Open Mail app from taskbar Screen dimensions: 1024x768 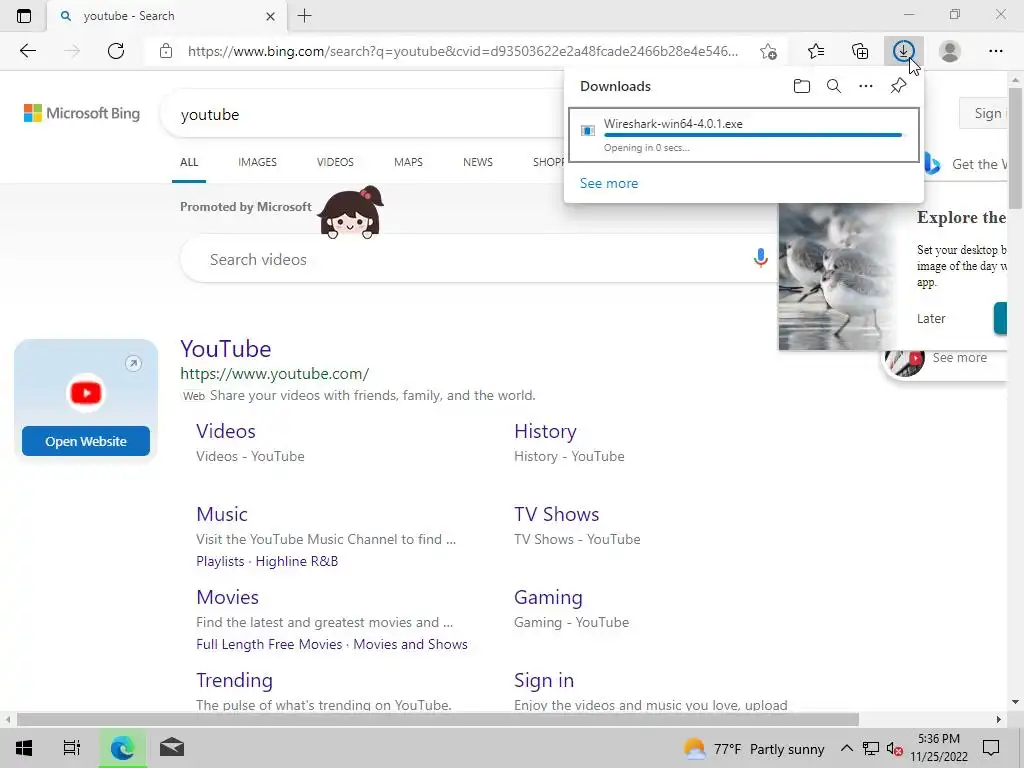(172, 748)
